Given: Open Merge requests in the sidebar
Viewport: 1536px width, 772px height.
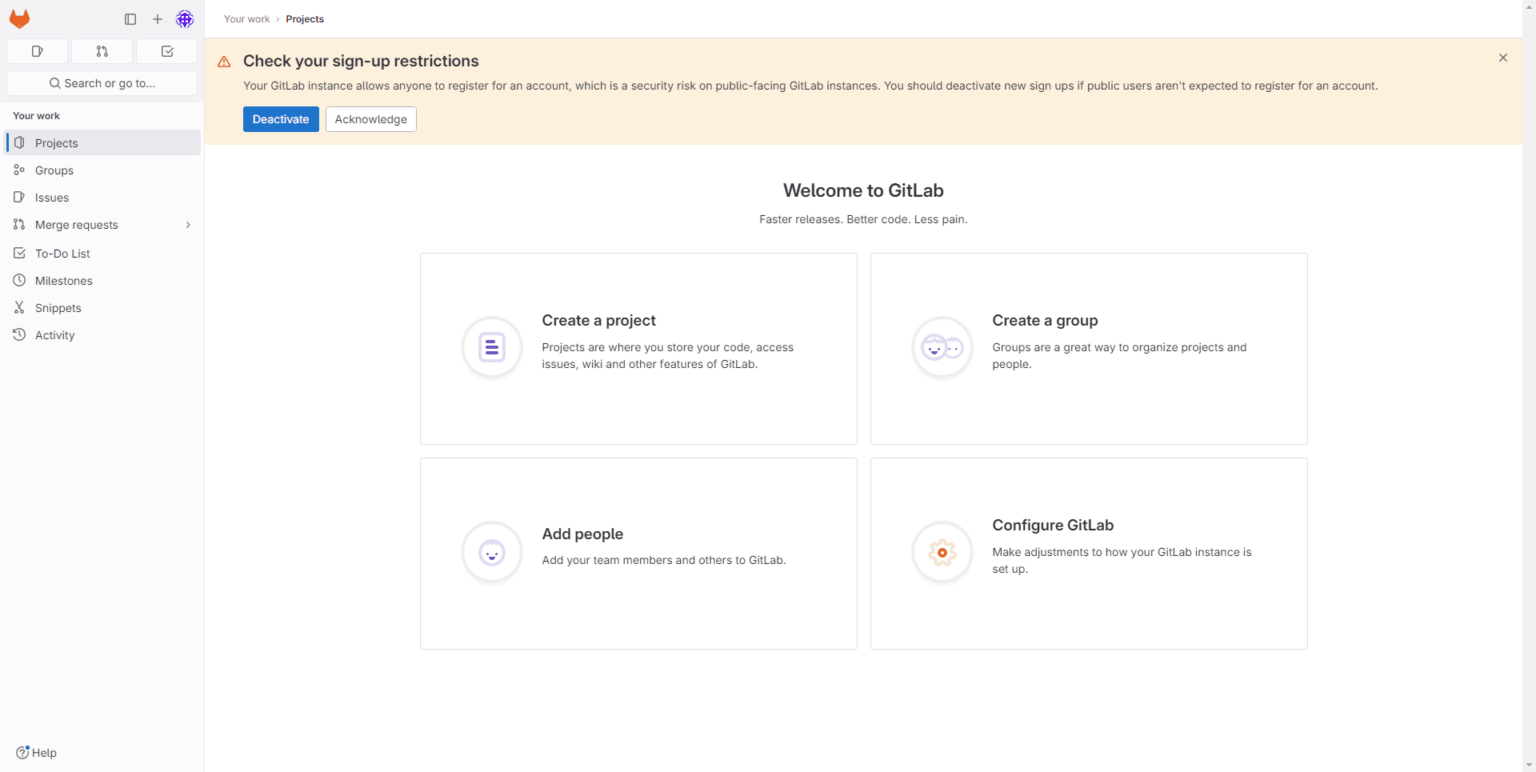Looking at the screenshot, I should [x=103, y=225].
